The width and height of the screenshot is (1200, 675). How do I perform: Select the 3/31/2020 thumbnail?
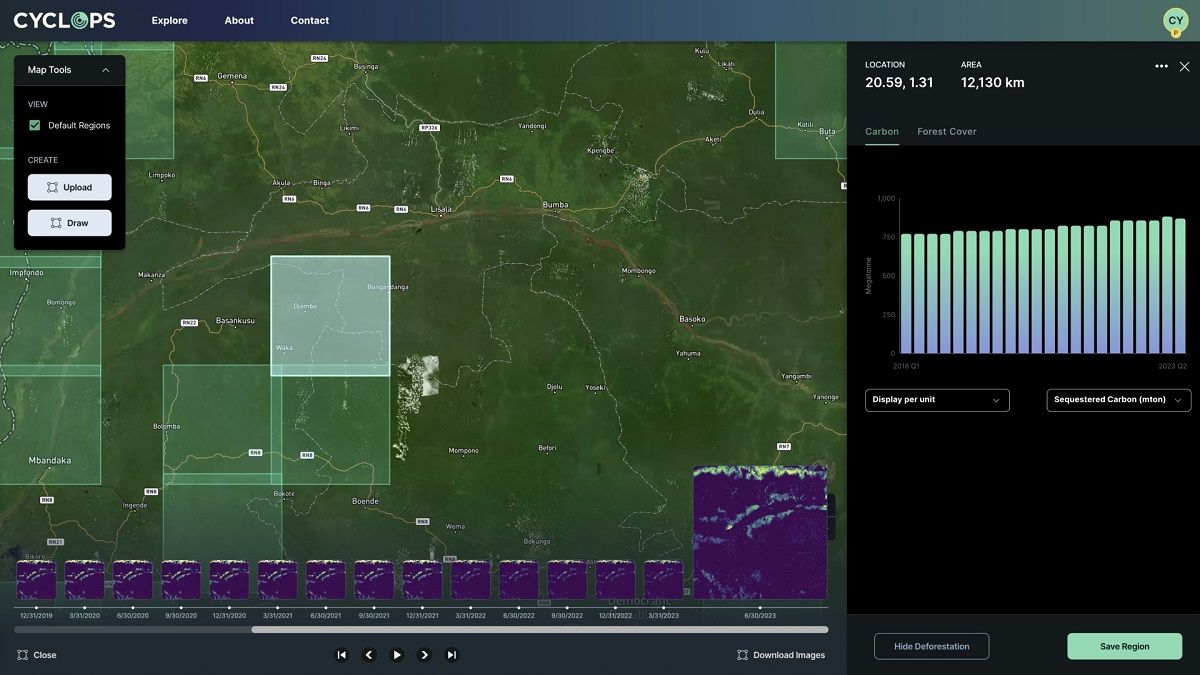point(85,580)
